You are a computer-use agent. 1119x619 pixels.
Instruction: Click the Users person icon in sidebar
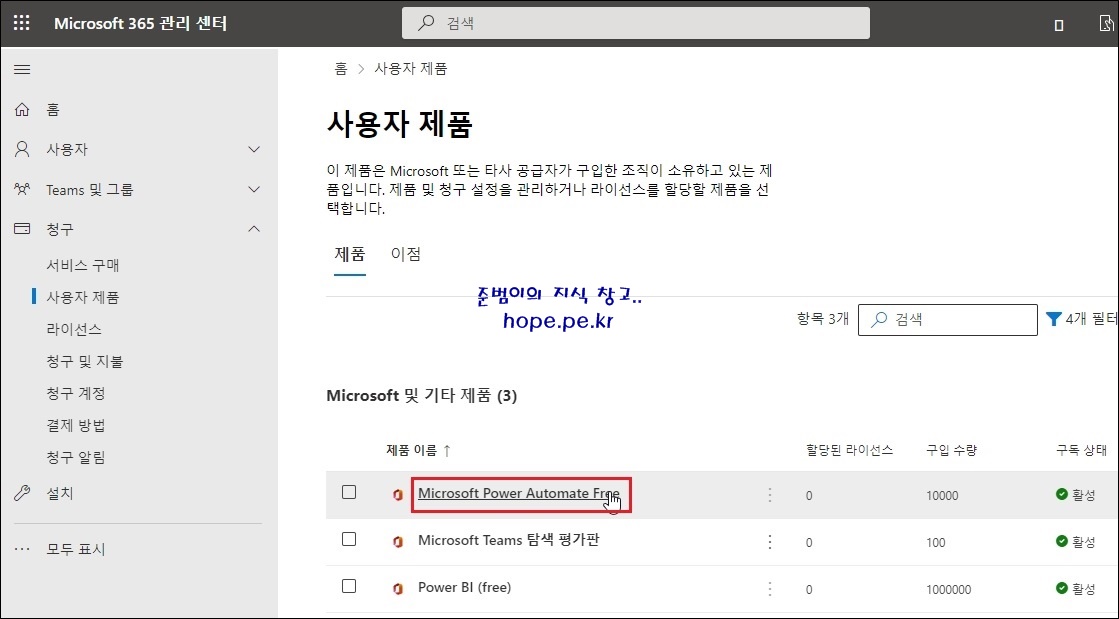[22, 149]
